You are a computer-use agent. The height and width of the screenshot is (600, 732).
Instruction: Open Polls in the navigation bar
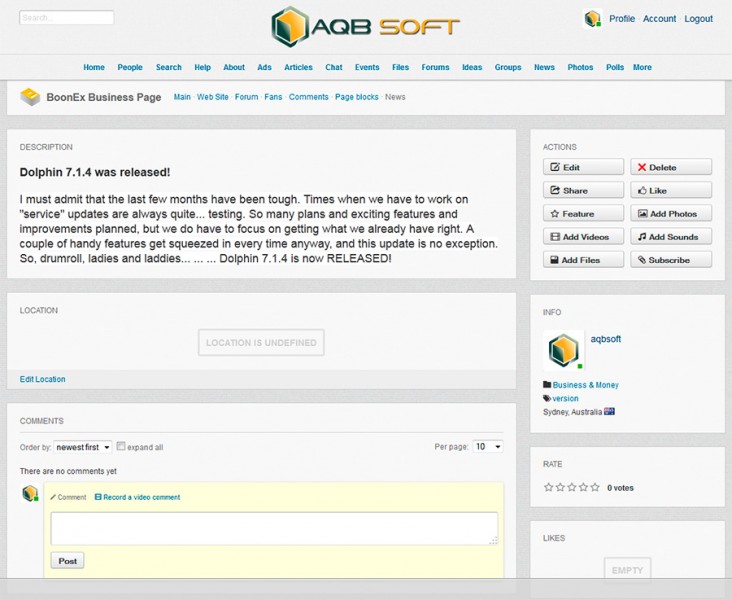coord(615,67)
